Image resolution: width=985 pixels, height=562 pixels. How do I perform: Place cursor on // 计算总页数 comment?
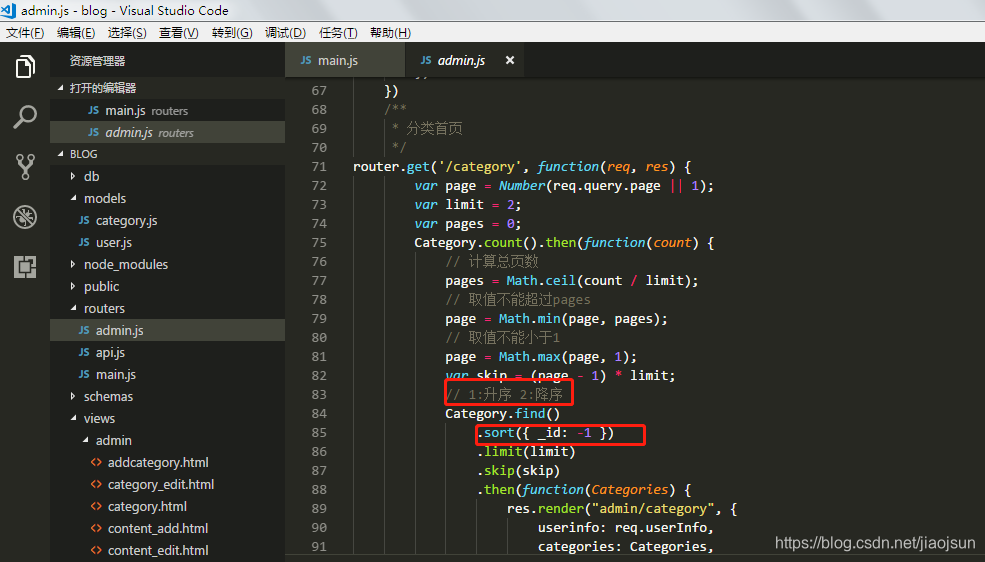point(492,261)
